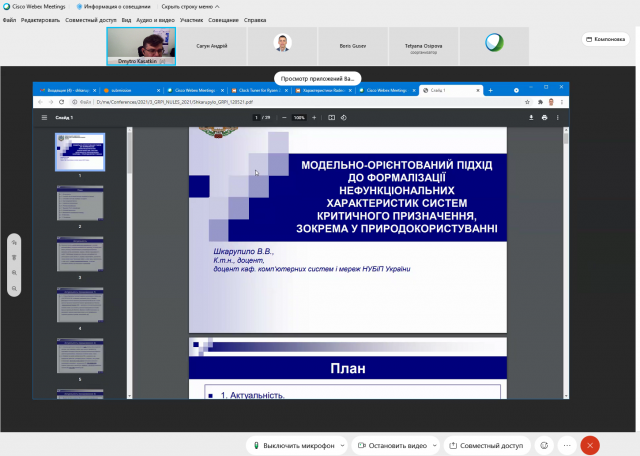Screen dimensions: 640x456
Task: Click the fit-to-page icon in PDF toolbar
Action: click(331, 118)
